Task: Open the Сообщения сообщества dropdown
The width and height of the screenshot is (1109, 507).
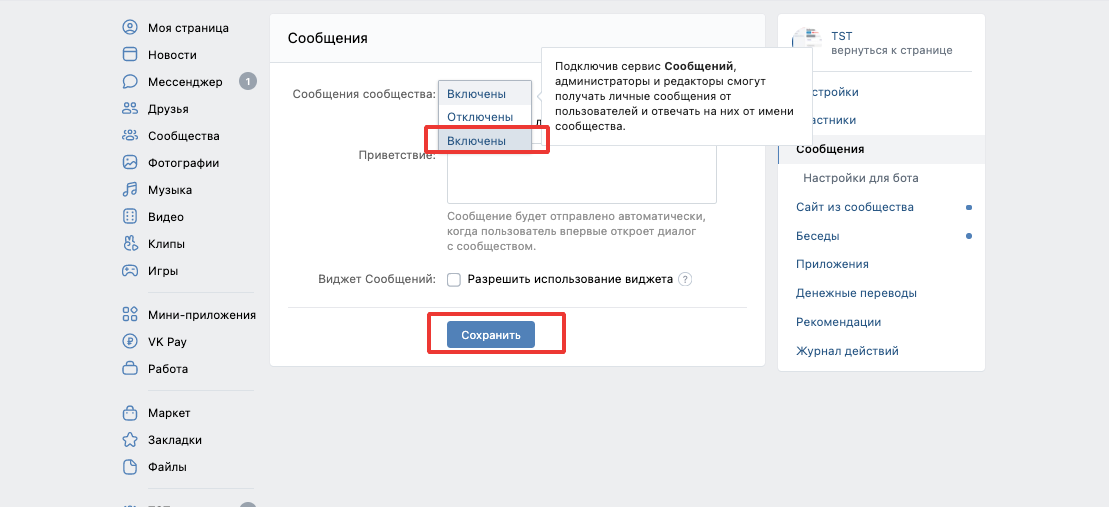Action: coord(485,94)
